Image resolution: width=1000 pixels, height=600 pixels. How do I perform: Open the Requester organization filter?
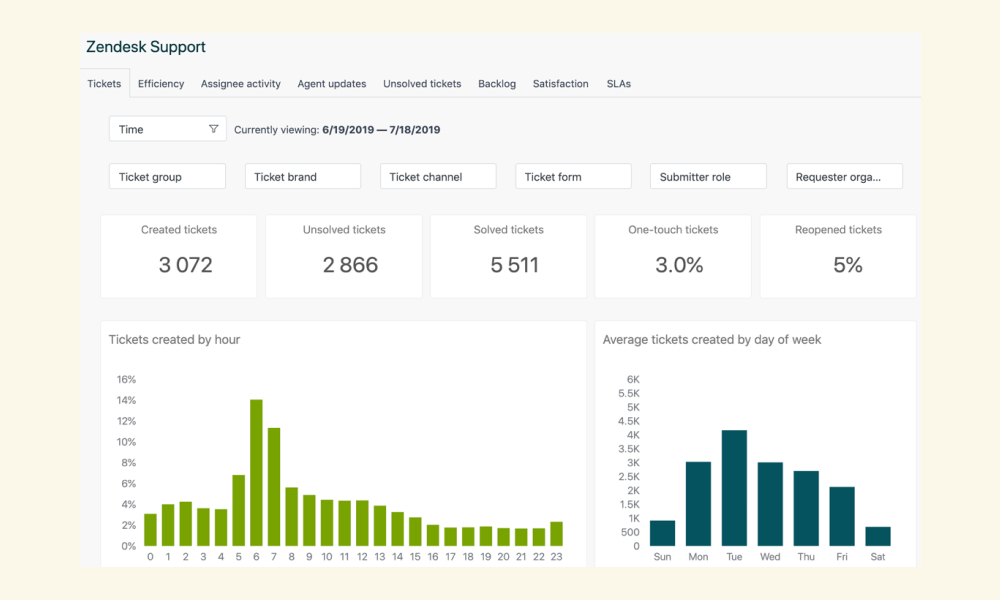point(844,177)
